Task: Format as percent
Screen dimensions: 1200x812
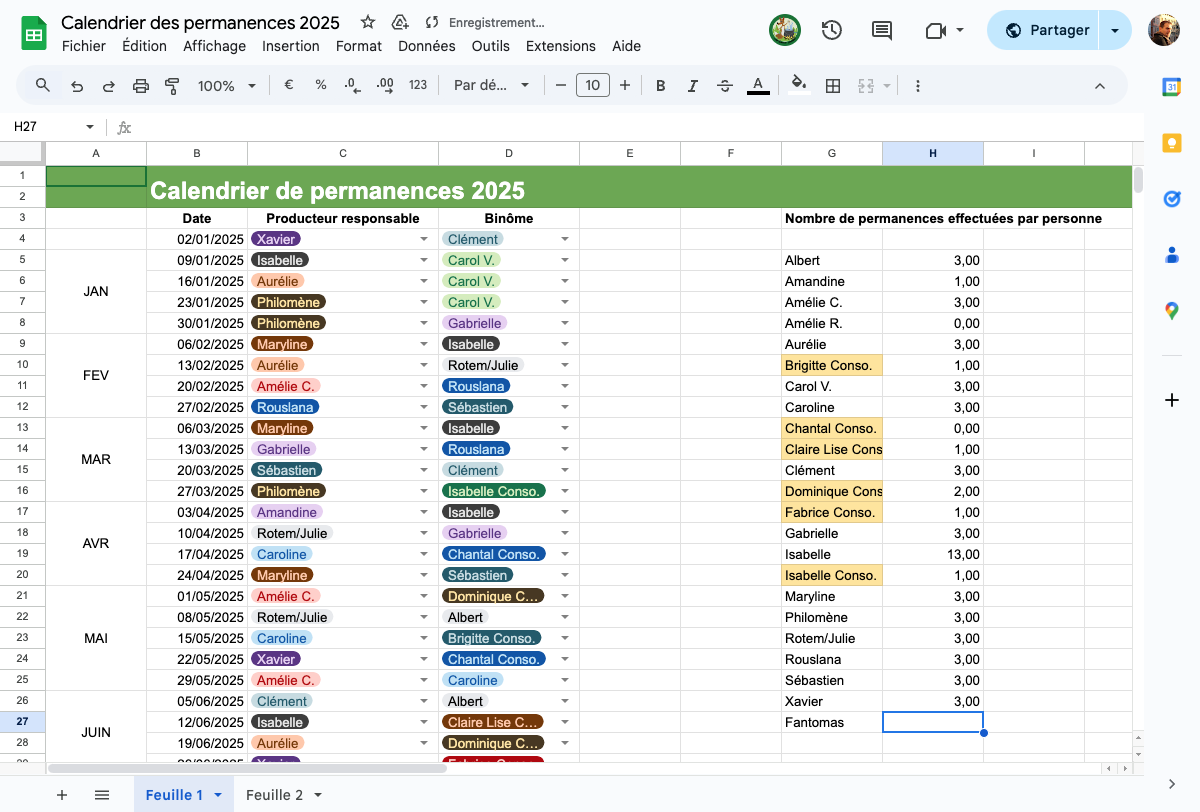Action: click(x=321, y=85)
